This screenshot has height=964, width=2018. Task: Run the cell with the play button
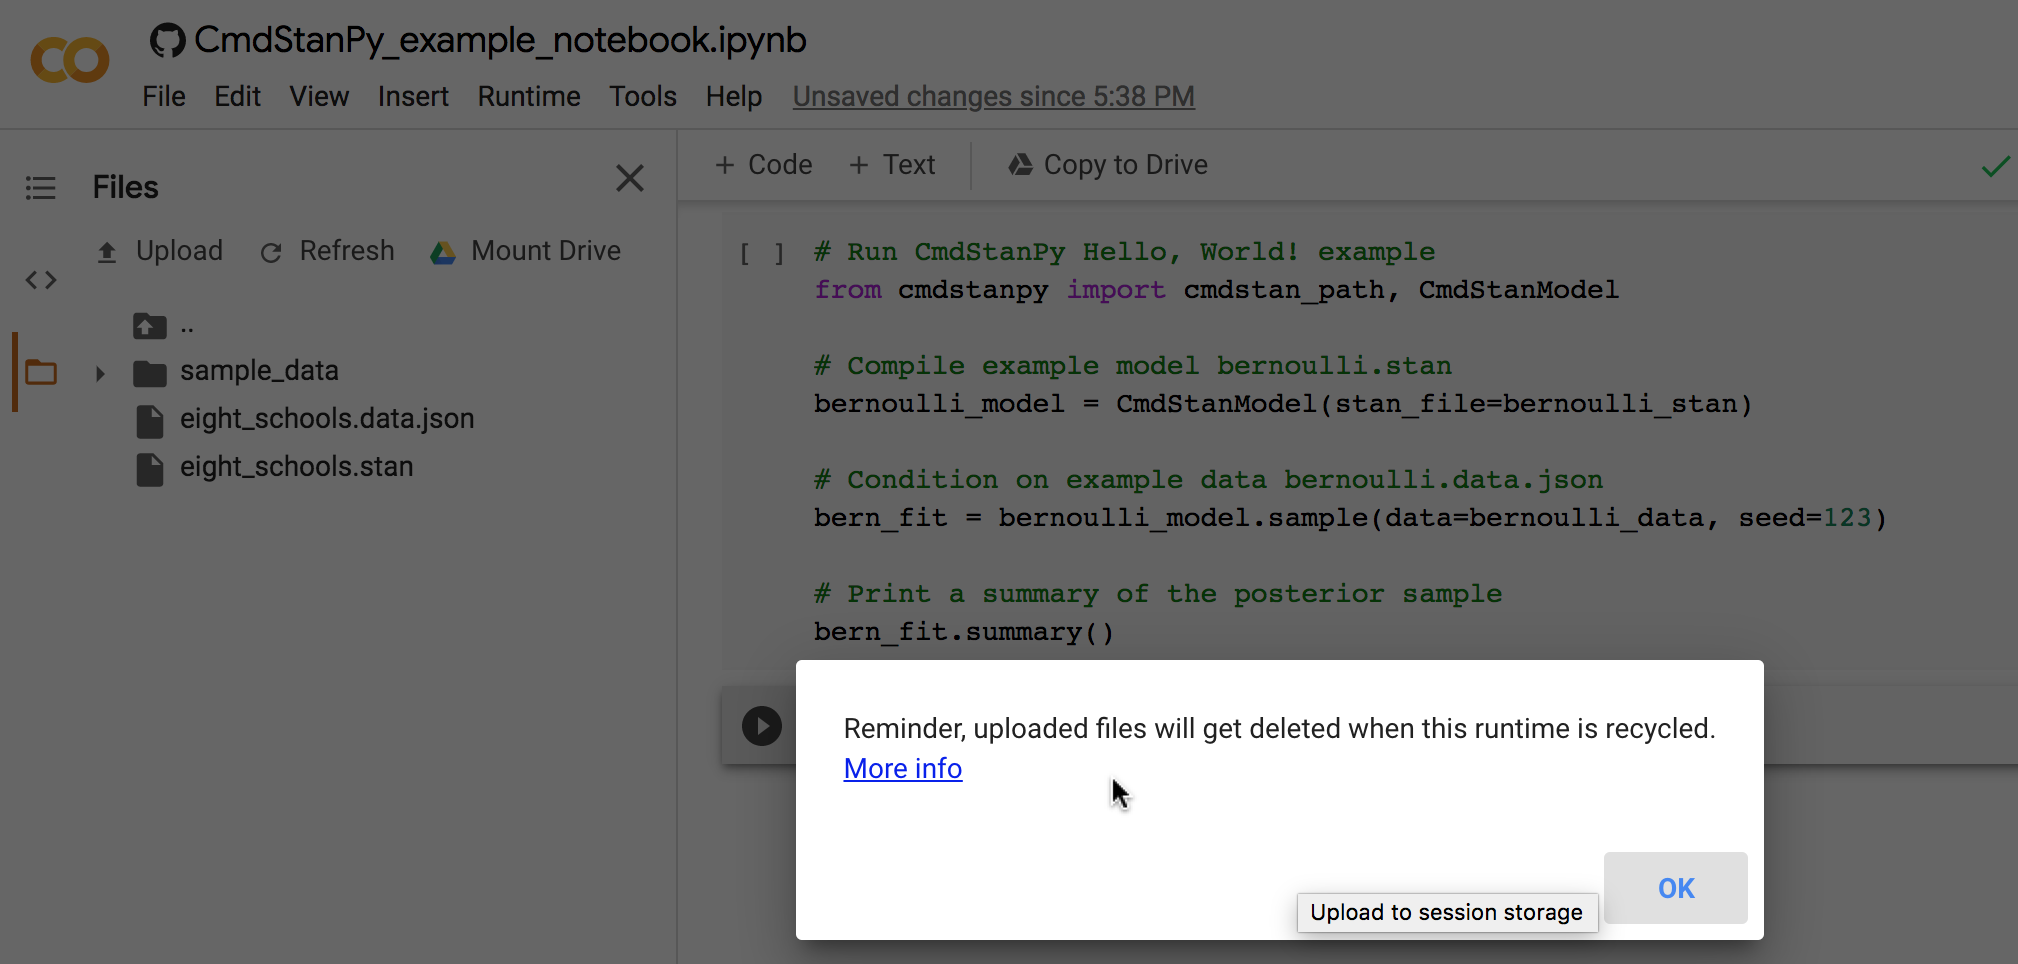[761, 726]
